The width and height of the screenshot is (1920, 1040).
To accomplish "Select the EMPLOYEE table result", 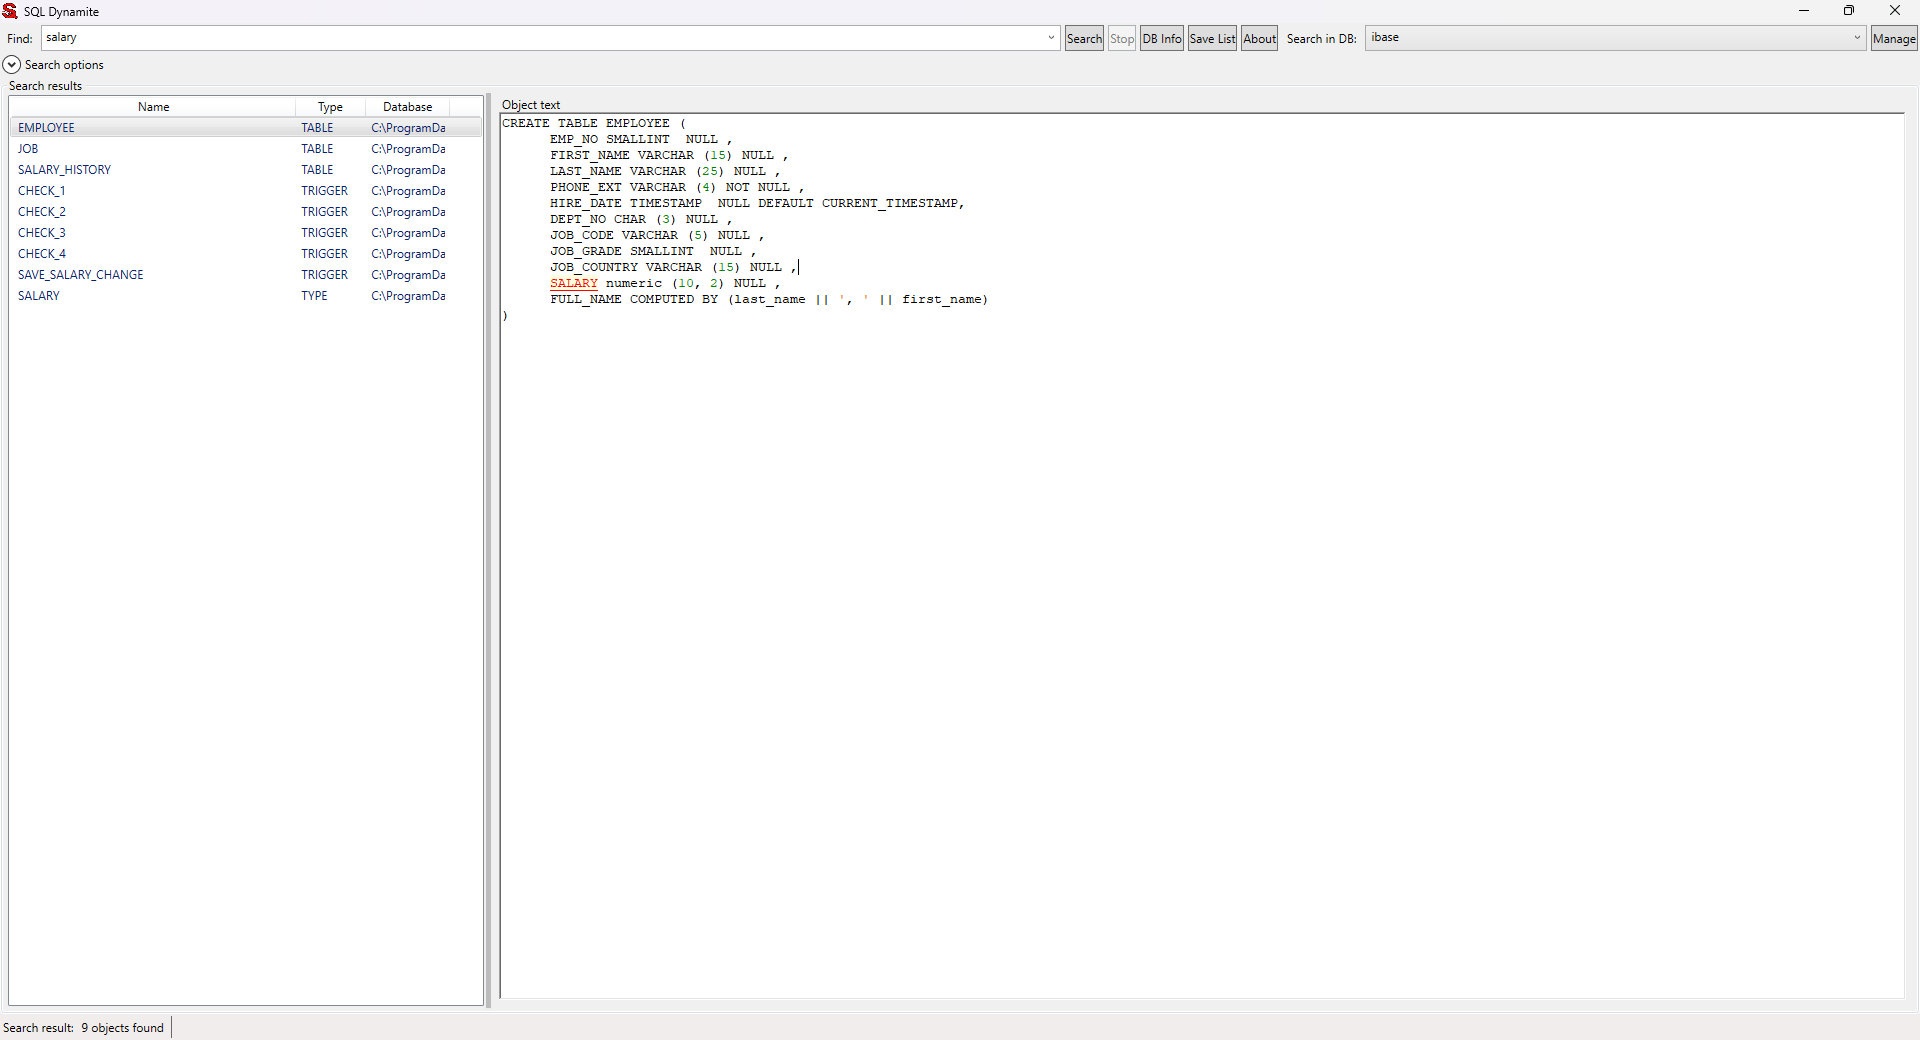I will pos(47,128).
